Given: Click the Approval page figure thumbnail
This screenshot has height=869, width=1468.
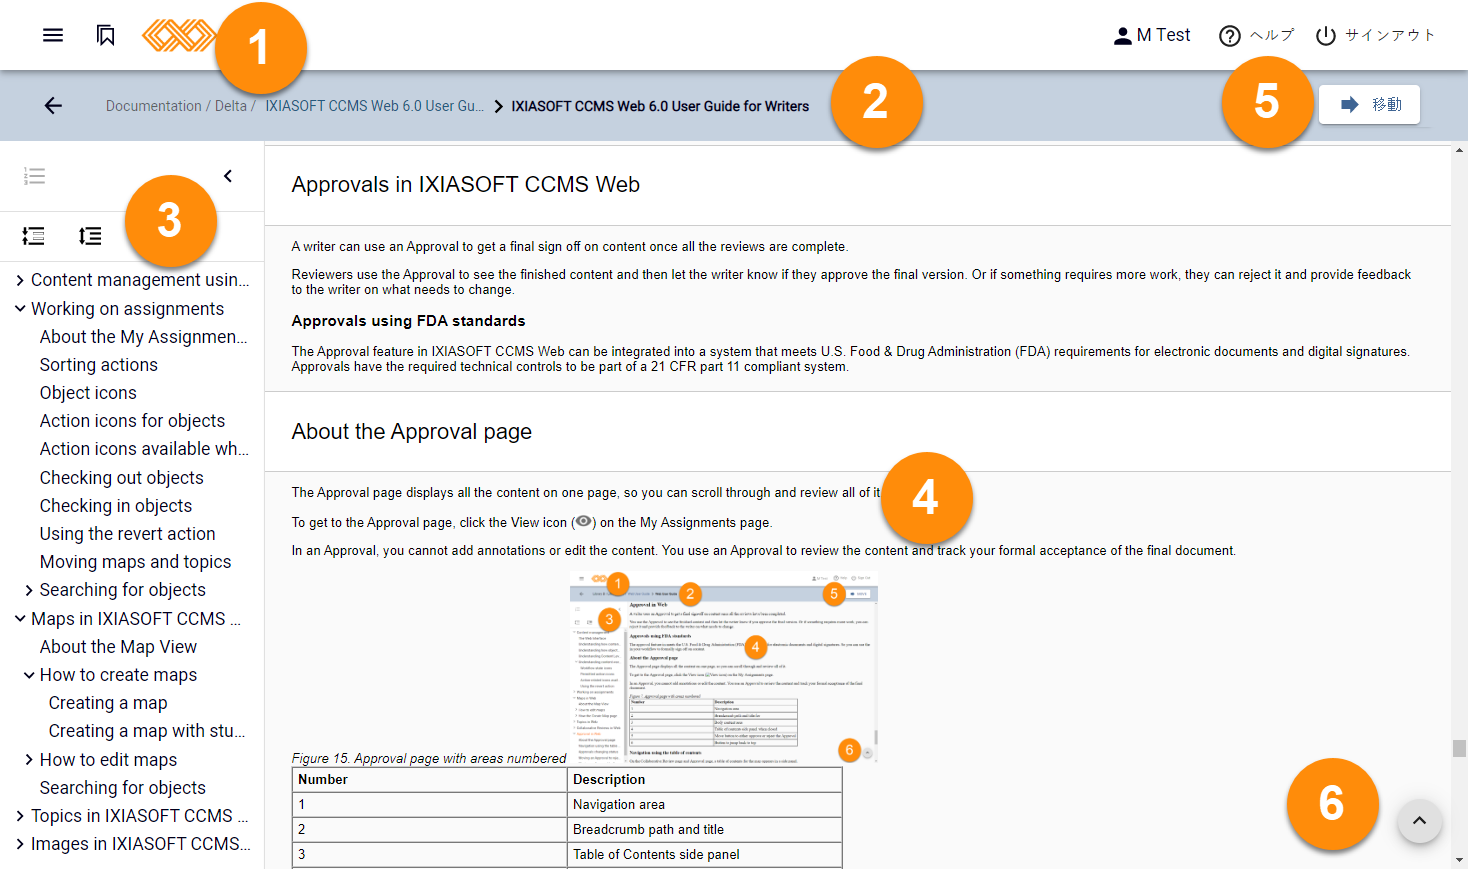Looking at the screenshot, I should point(723,667).
